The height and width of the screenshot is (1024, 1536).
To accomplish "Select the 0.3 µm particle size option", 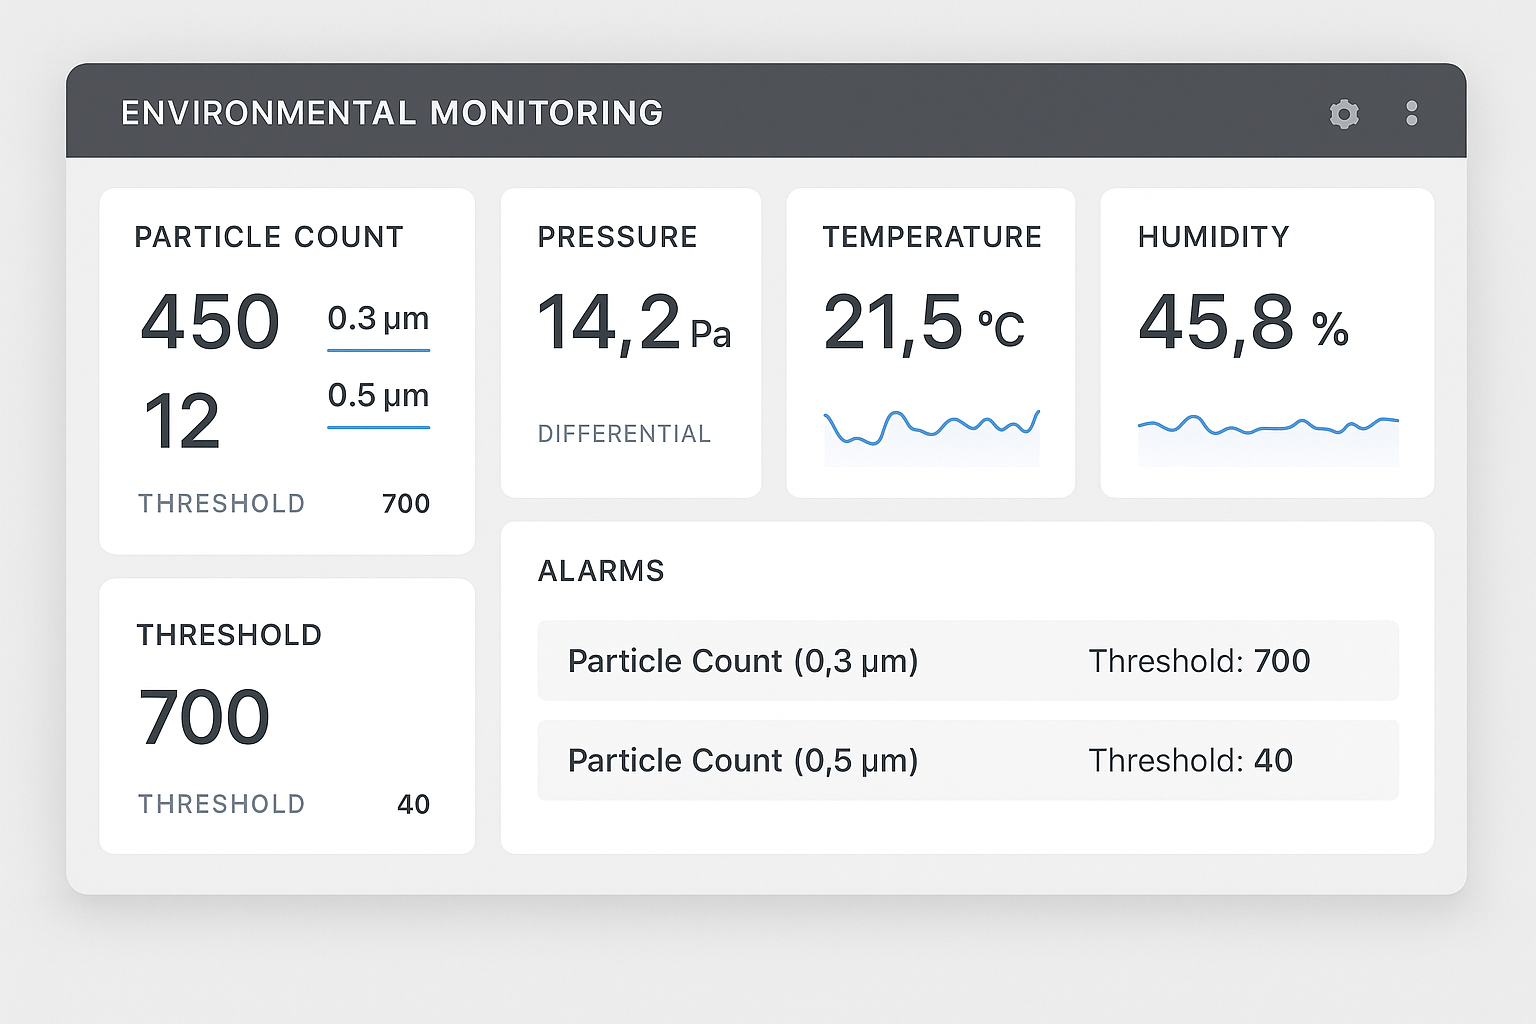I will 378,319.
